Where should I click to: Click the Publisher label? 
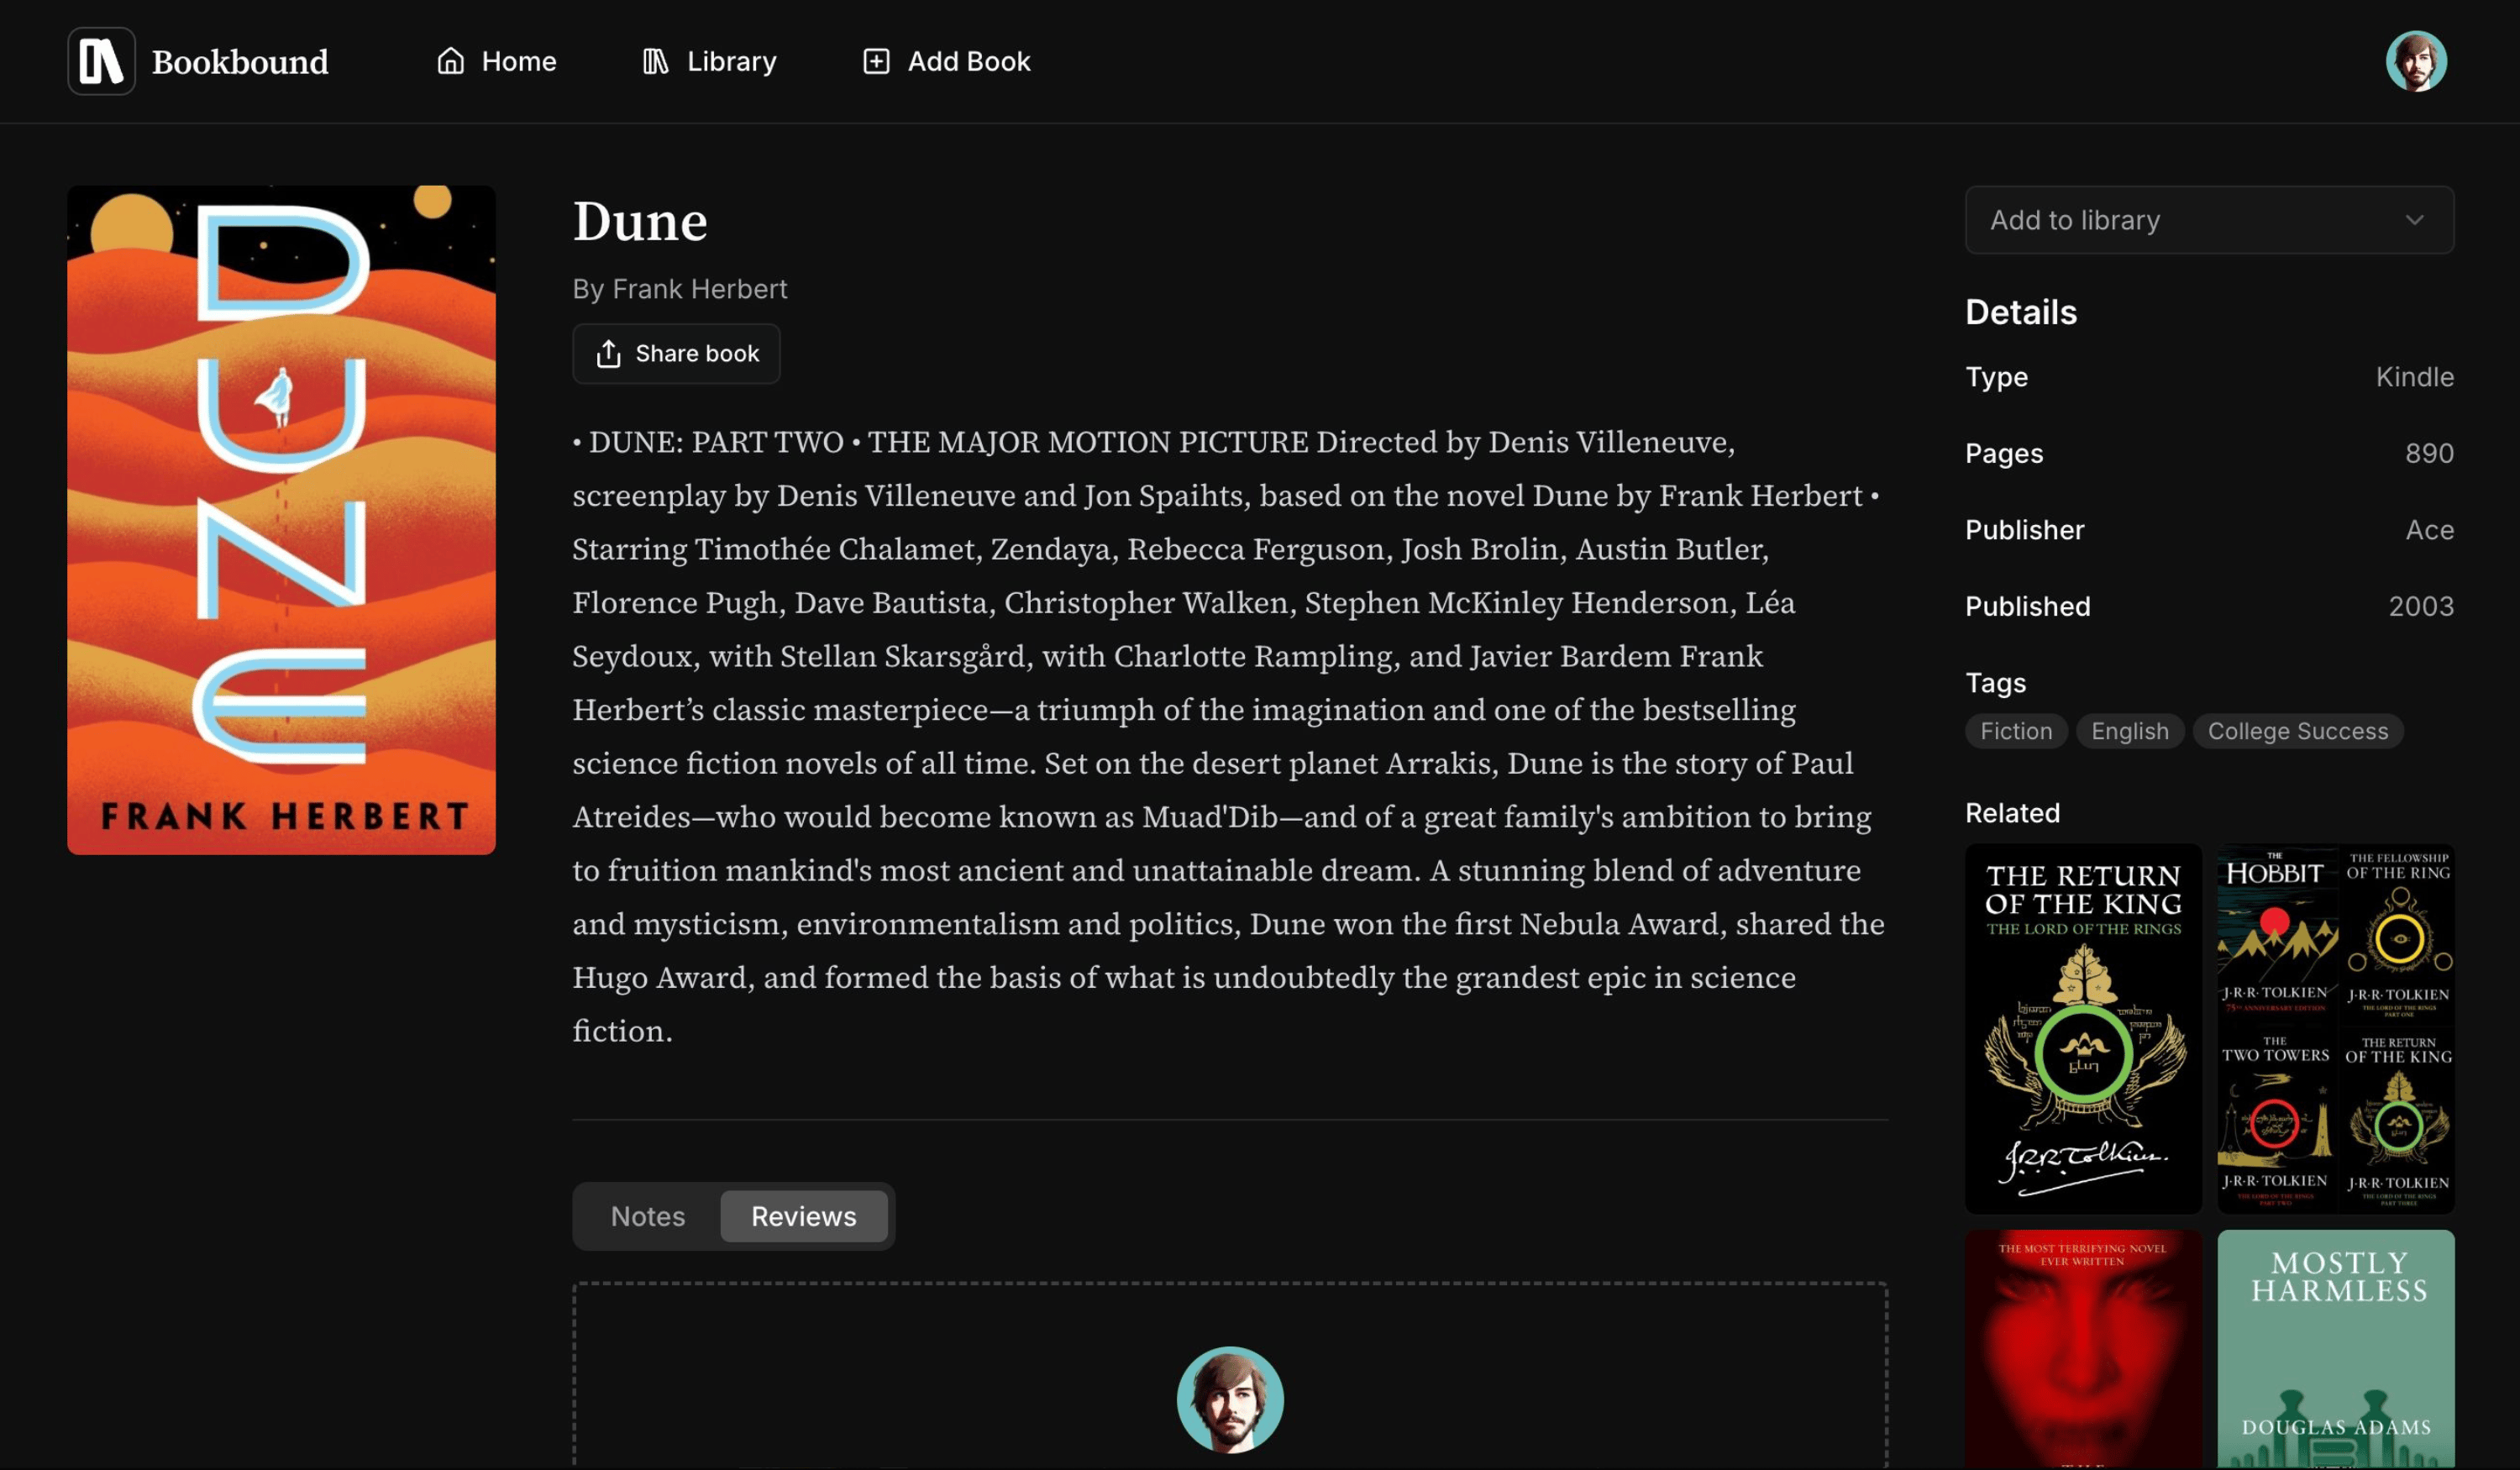pos(2024,530)
